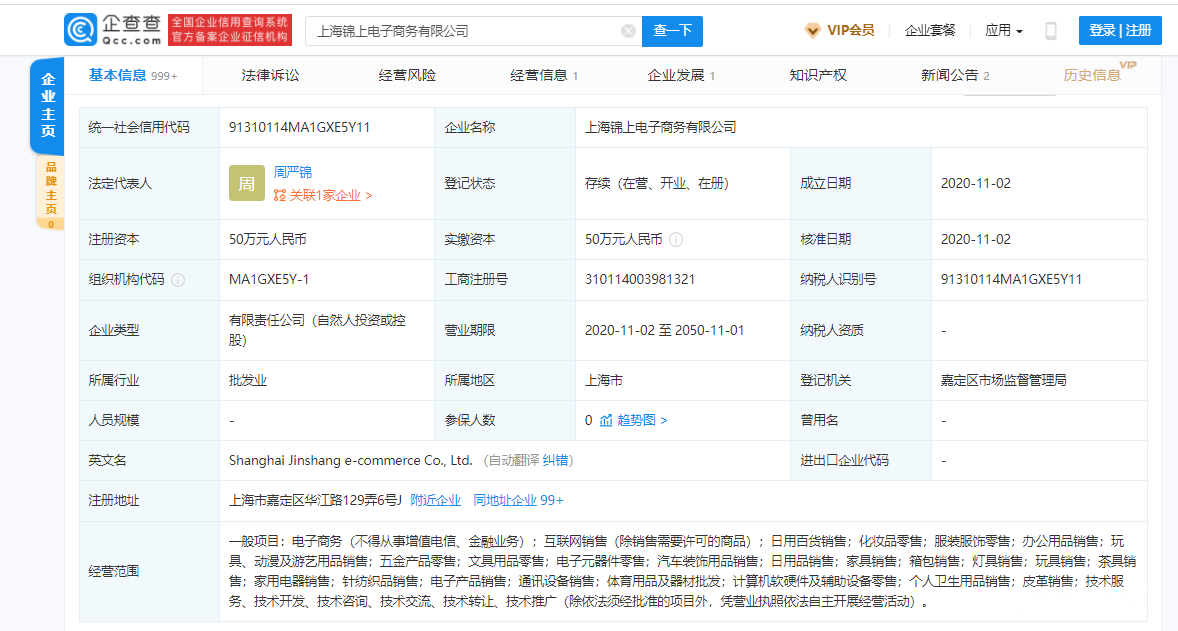Viewport: 1178px width, 631px height.
Task: Click the mobile phone icon in header
Action: pyautogui.click(x=1050, y=31)
